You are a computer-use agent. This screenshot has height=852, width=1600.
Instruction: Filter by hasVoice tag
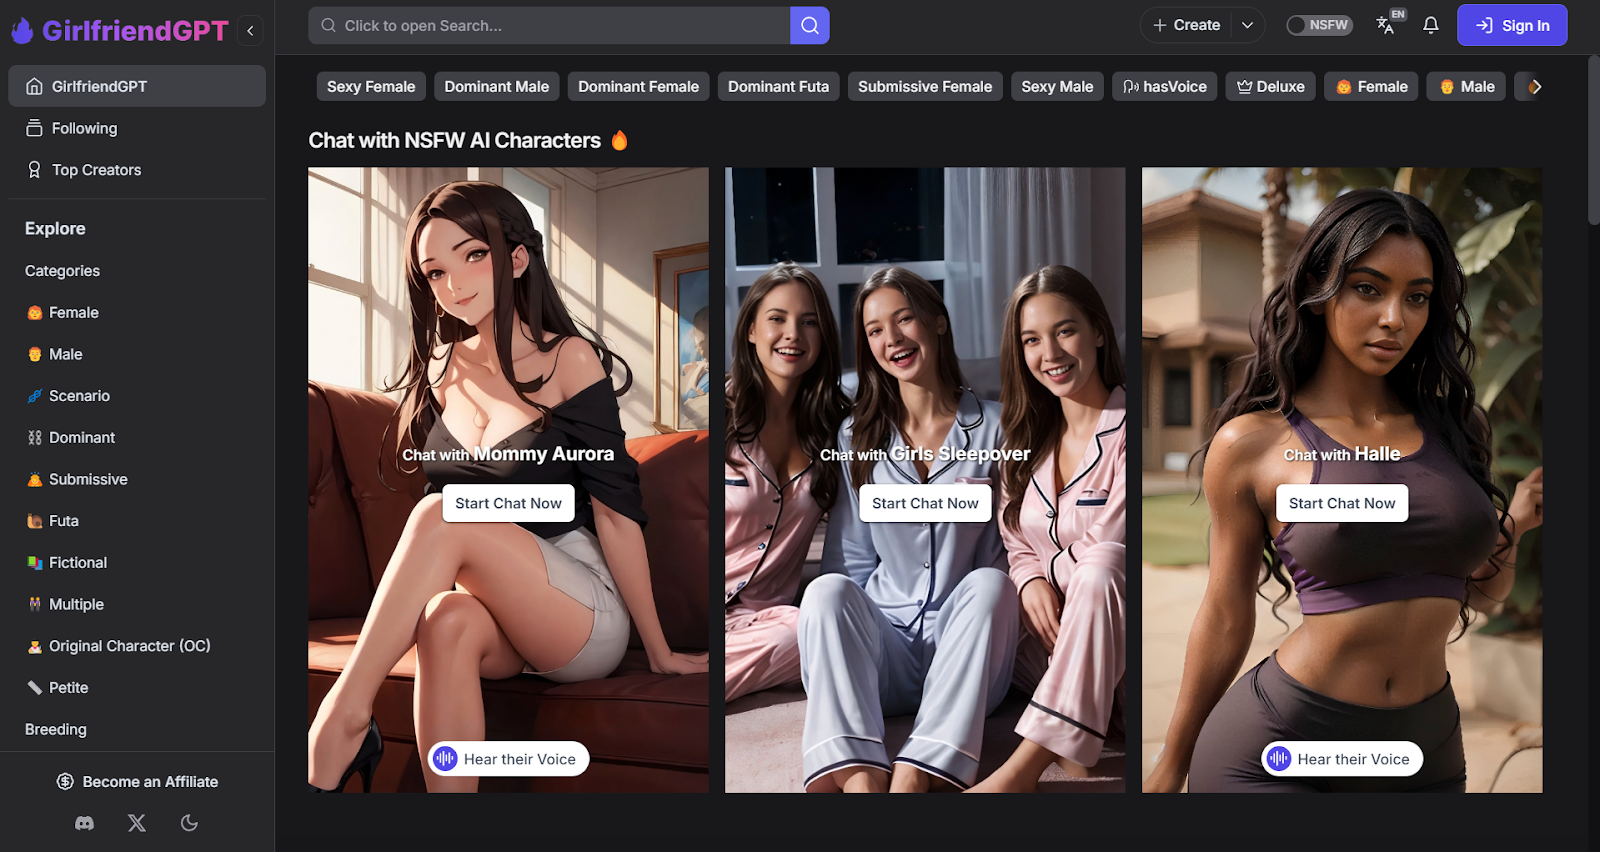(x=1165, y=87)
